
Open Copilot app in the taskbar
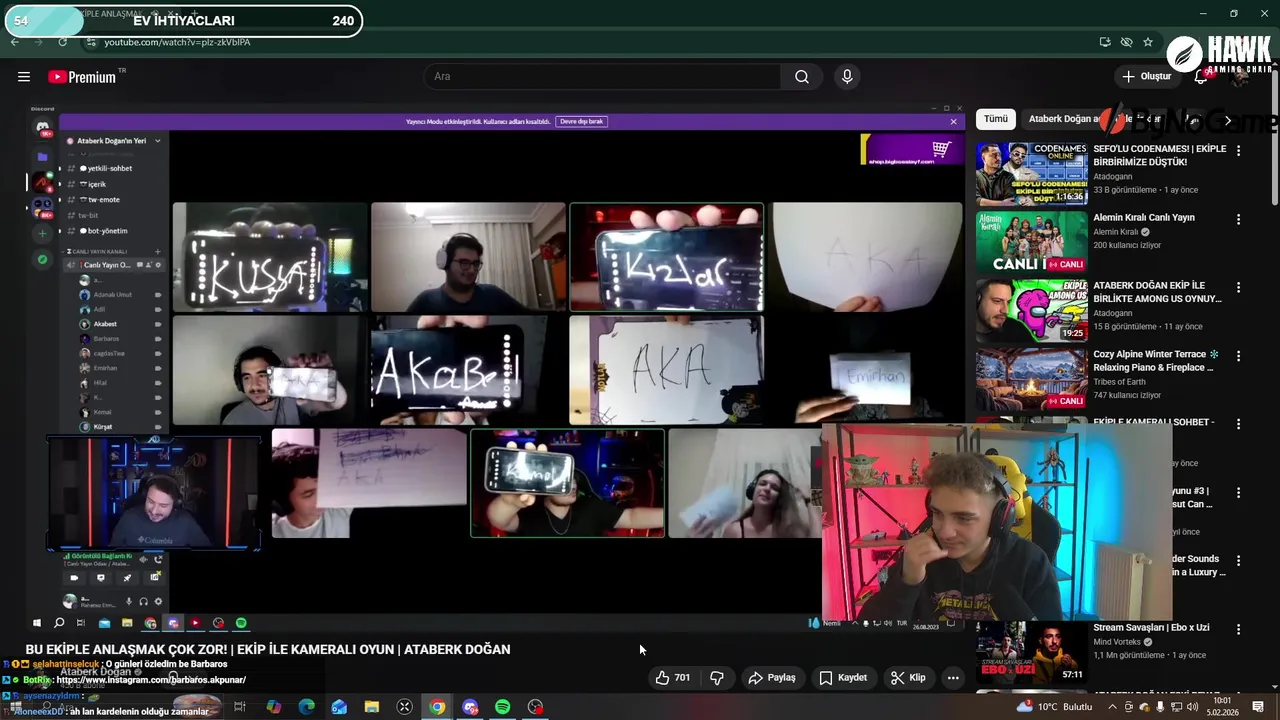[x=273, y=707]
